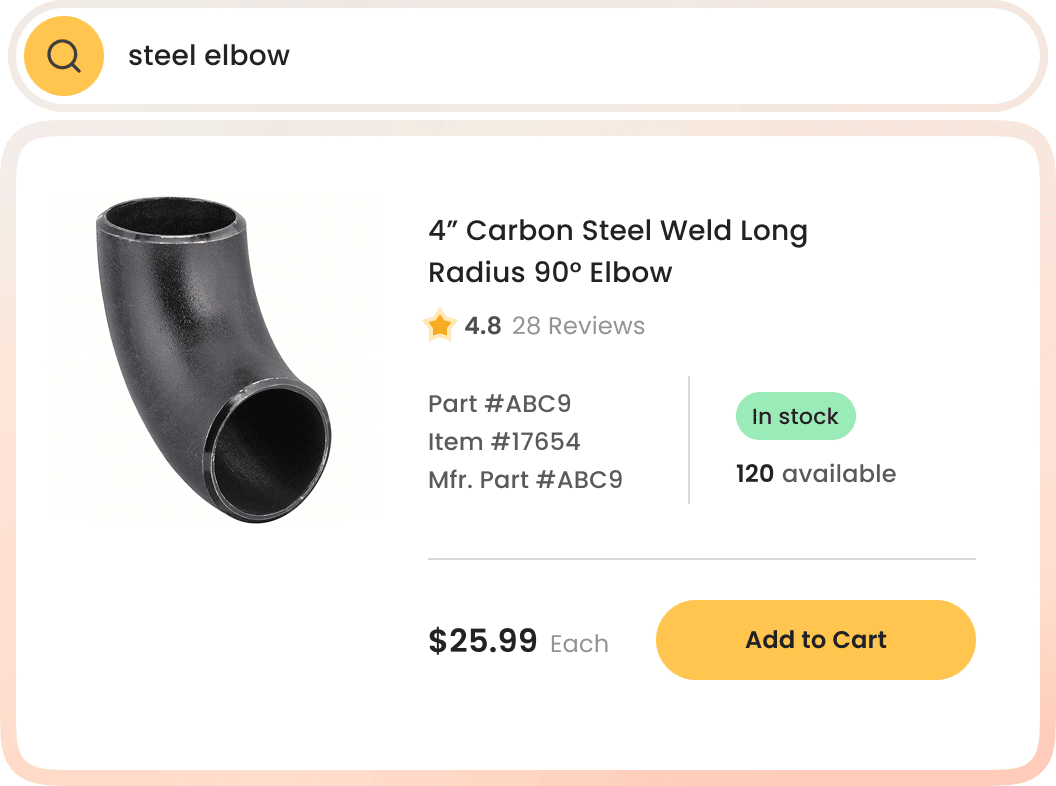1056x786 pixels.
Task: Click the Item #17654 number
Action: [x=504, y=441]
